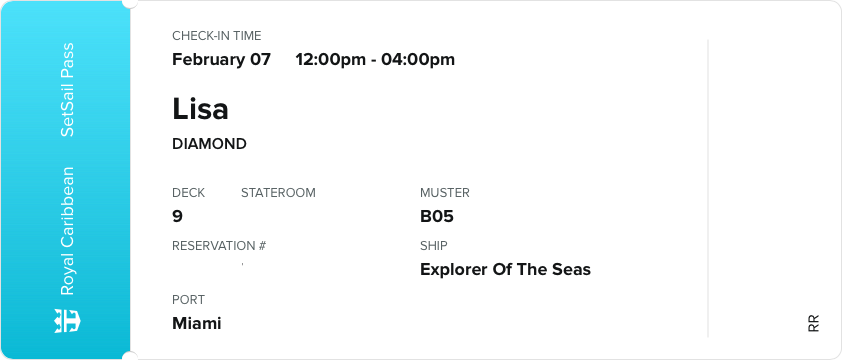Click the RR code on the stub
This screenshot has height=360, width=842.
(x=814, y=323)
